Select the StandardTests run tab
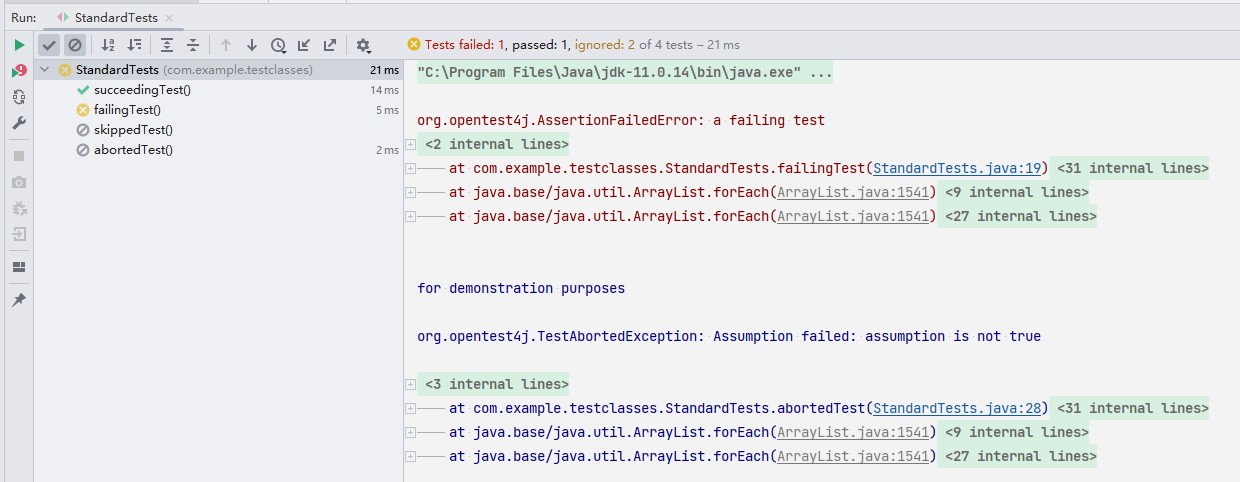1240x482 pixels. point(108,17)
